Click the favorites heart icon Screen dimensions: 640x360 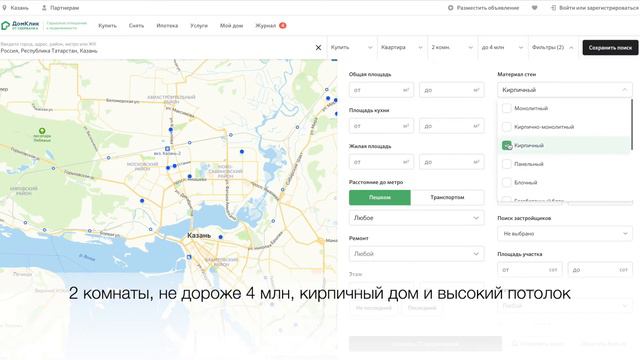click(534, 8)
